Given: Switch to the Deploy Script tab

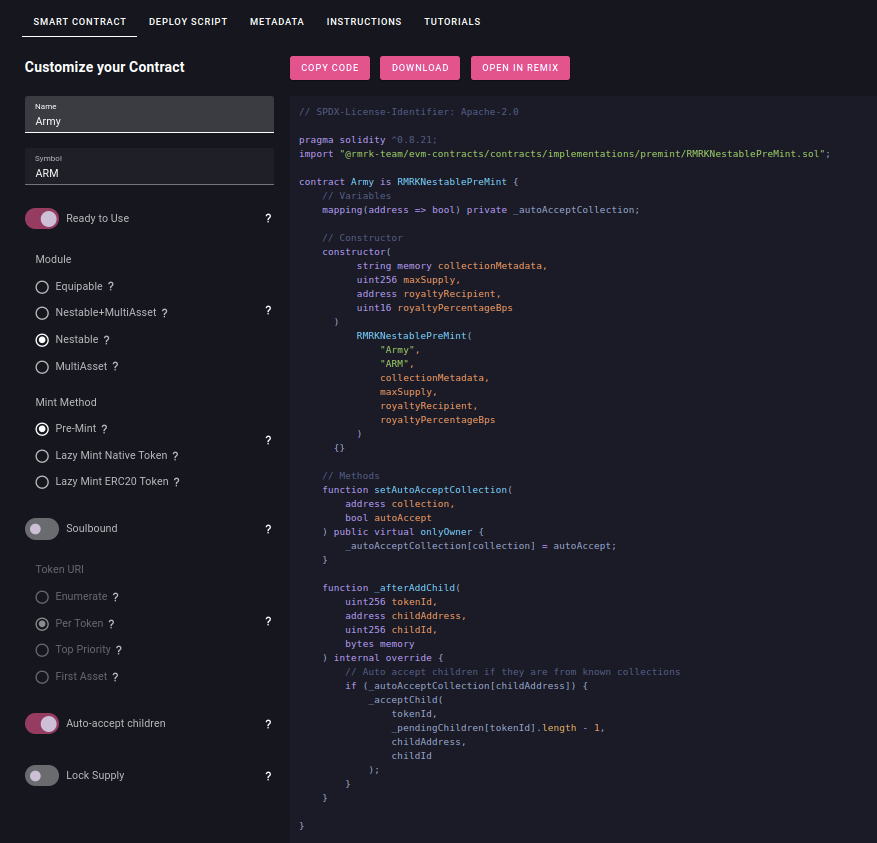Looking at the screenshot, I should (188, 21).
